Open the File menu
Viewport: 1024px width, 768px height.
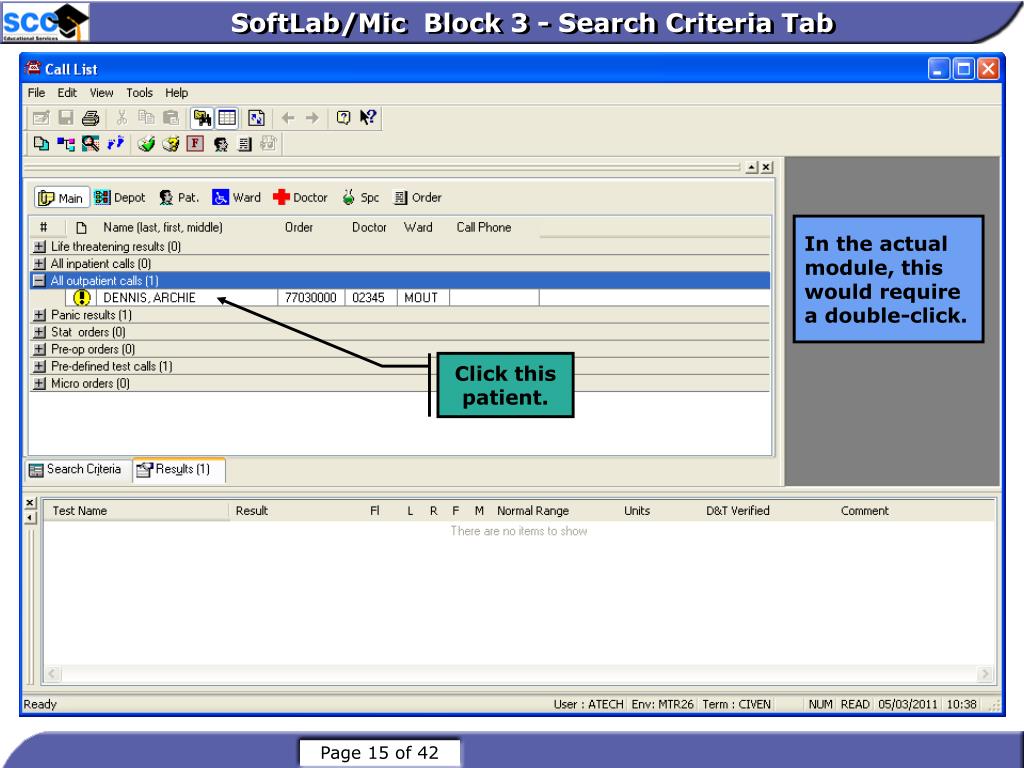[37, 93]
